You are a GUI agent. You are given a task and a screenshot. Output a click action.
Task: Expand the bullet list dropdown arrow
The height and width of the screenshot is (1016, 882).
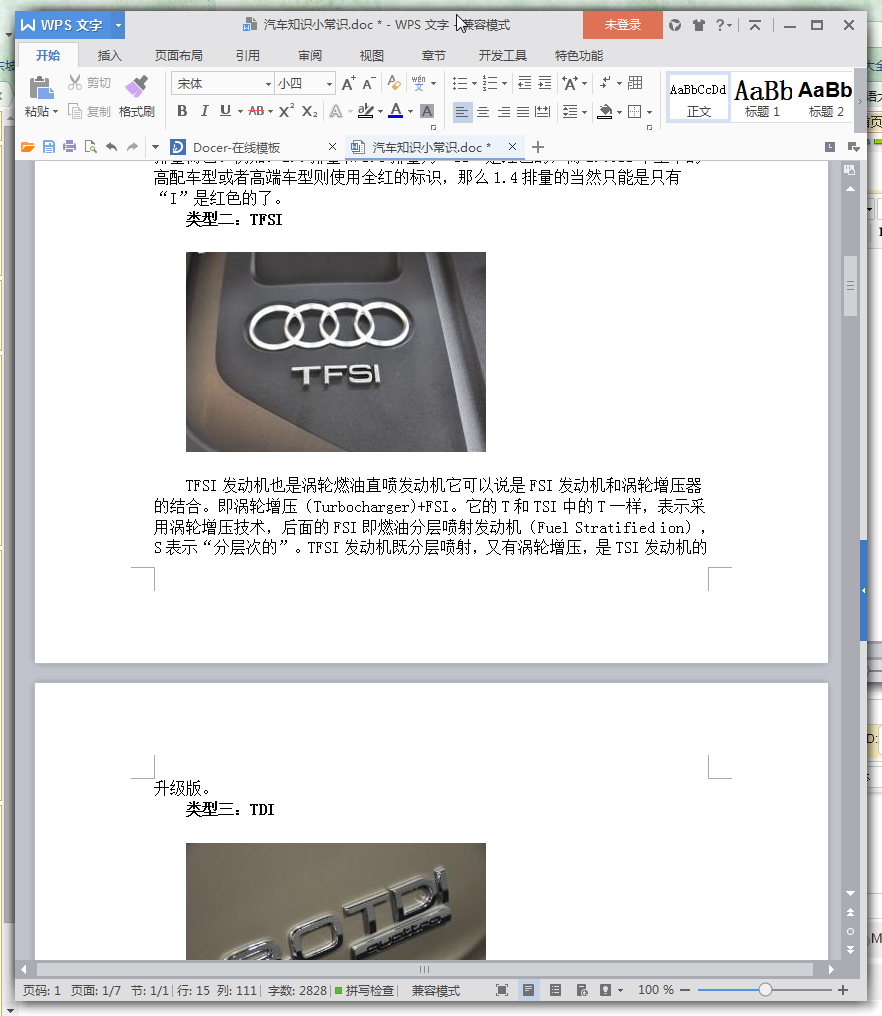(474, 84)
